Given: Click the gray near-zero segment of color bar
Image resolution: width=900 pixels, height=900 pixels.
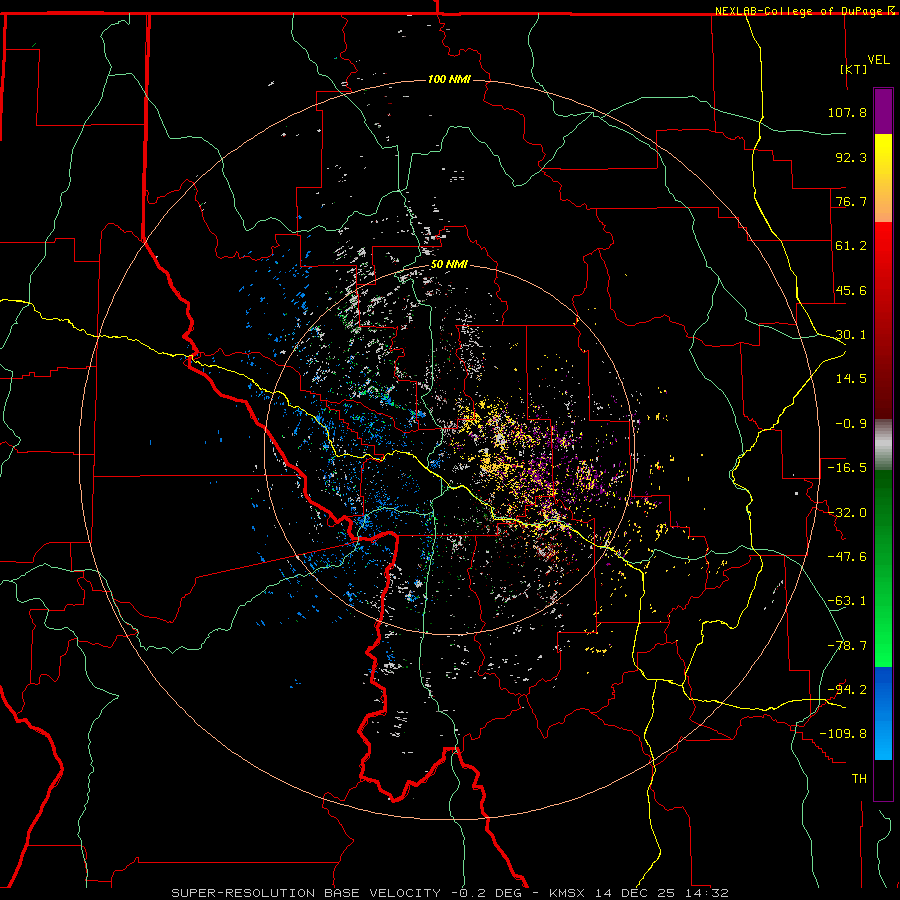Looking at the screenshot, I should click(x=883, y=445).
